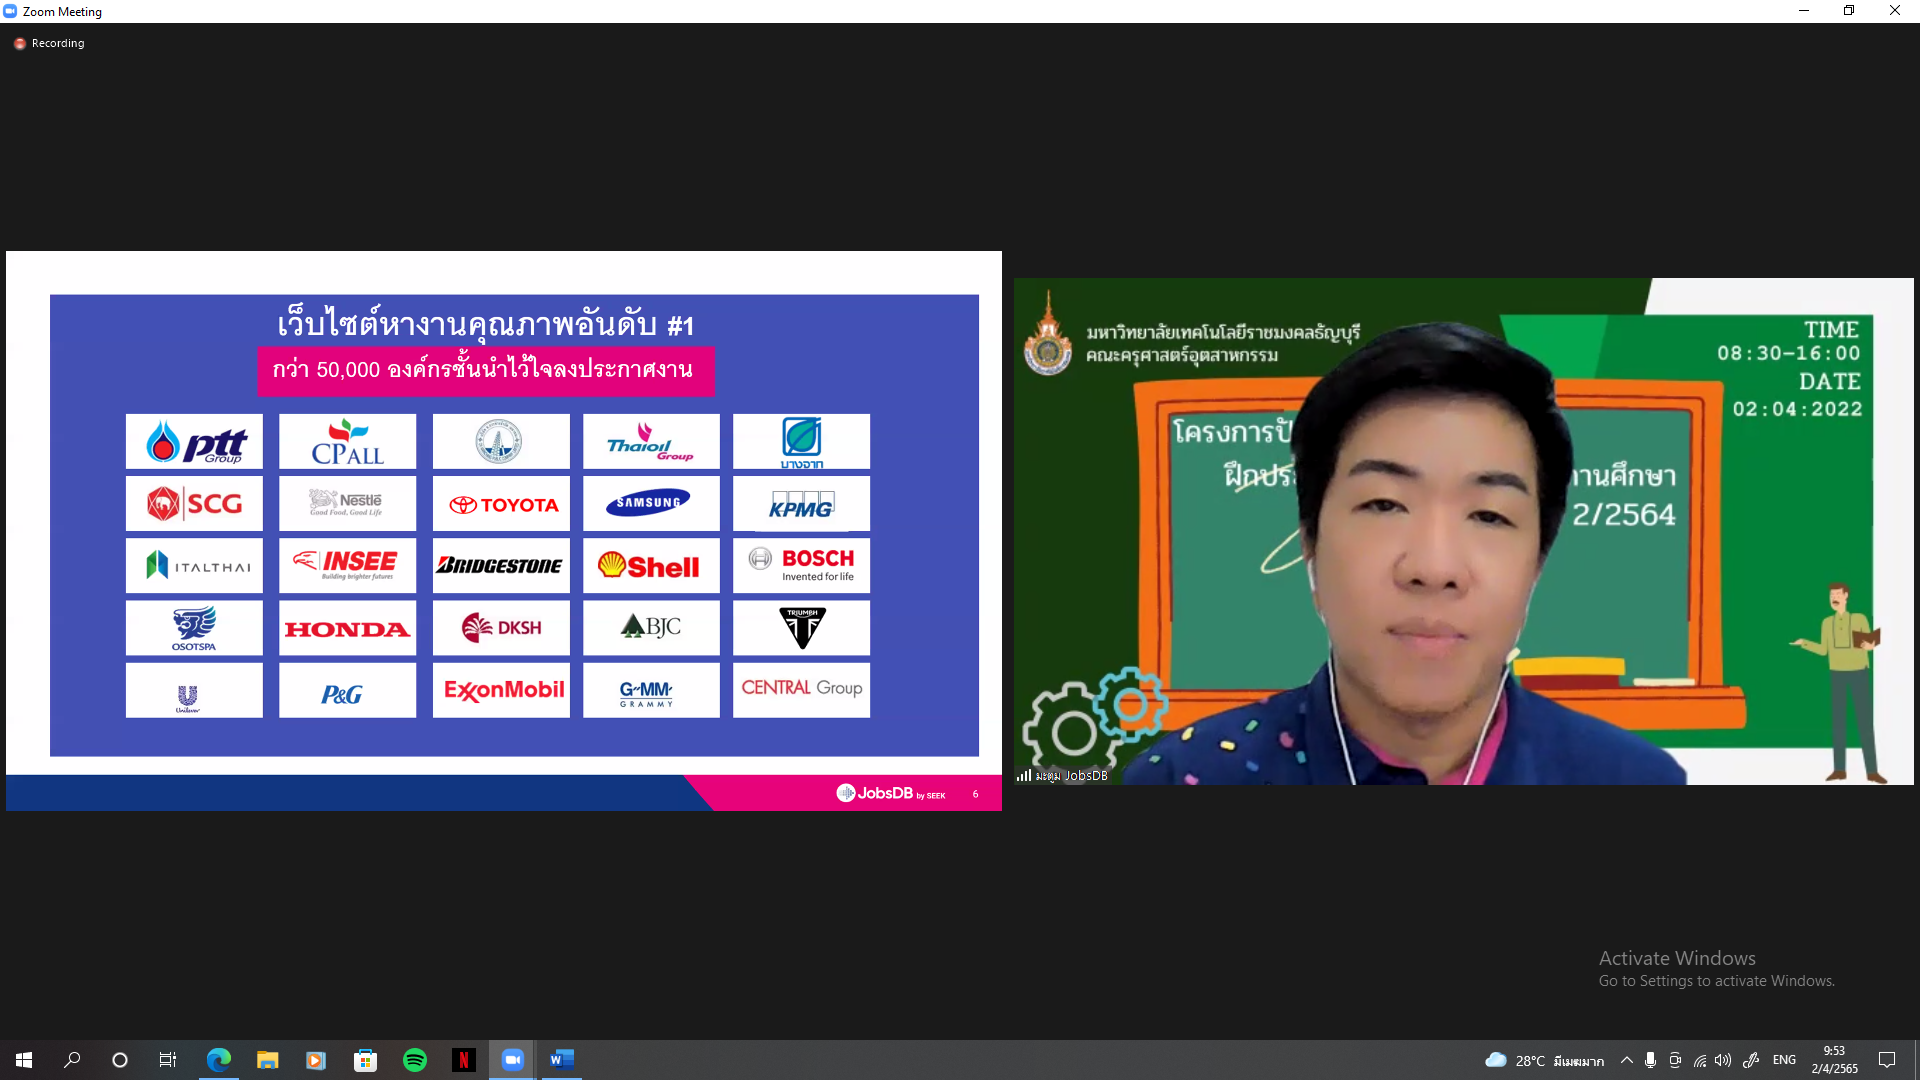Click the slide page number 6
This screenshot has height=1080, width=1920.
point(975,794)
